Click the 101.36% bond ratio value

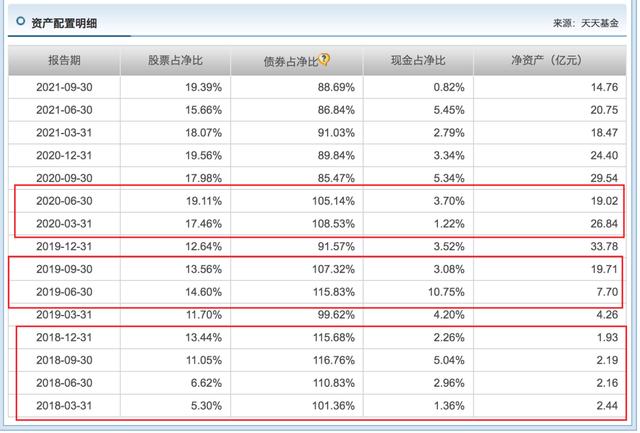(334, 406)
